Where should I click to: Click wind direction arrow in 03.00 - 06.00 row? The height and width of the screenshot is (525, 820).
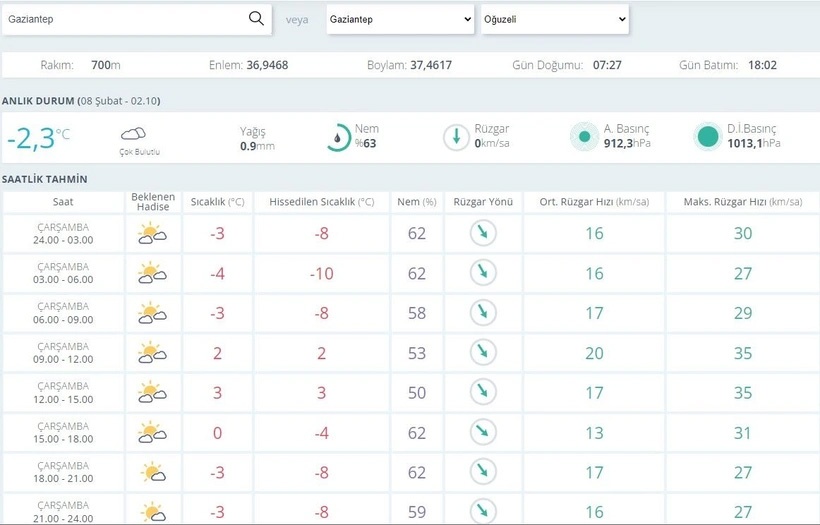click(x=483, y=273)
